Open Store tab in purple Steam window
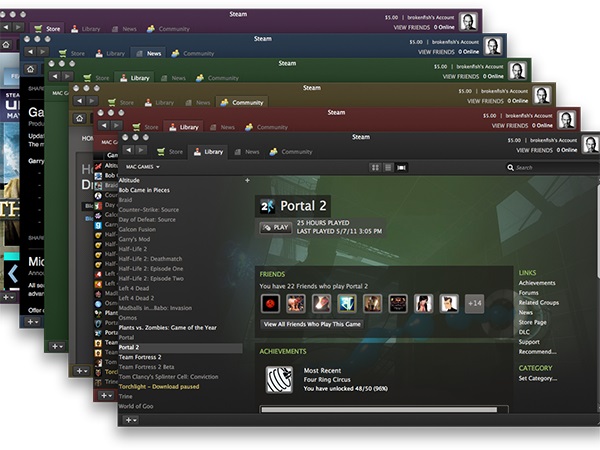Screen dimensions: 600x450 click(47, 29)
